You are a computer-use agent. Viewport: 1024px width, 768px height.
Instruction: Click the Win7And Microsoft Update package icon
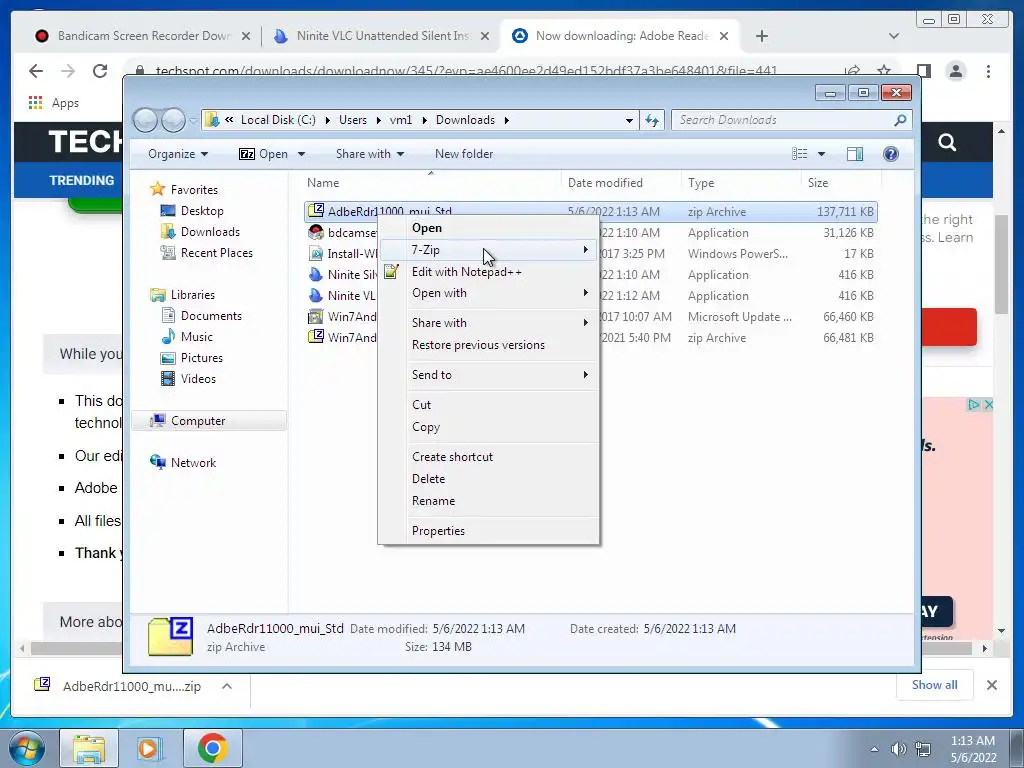pos(316,317)
